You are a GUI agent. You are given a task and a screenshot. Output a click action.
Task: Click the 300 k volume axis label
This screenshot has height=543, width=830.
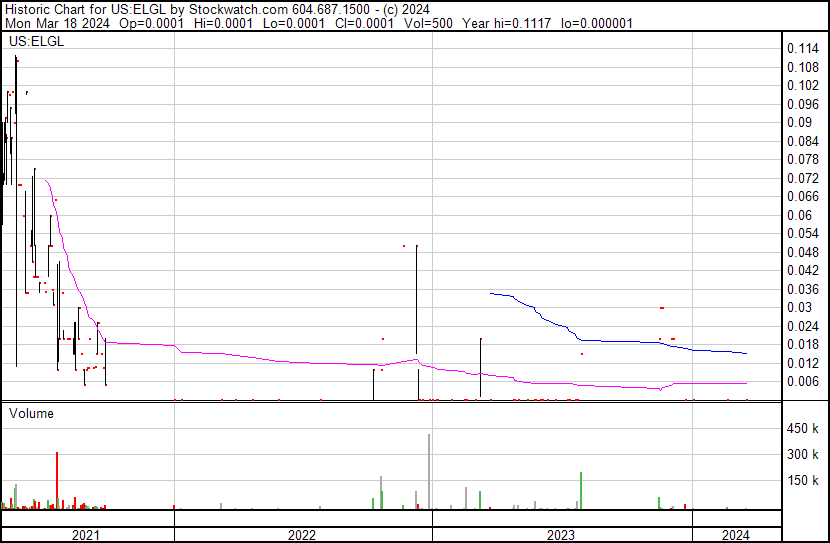803,455
